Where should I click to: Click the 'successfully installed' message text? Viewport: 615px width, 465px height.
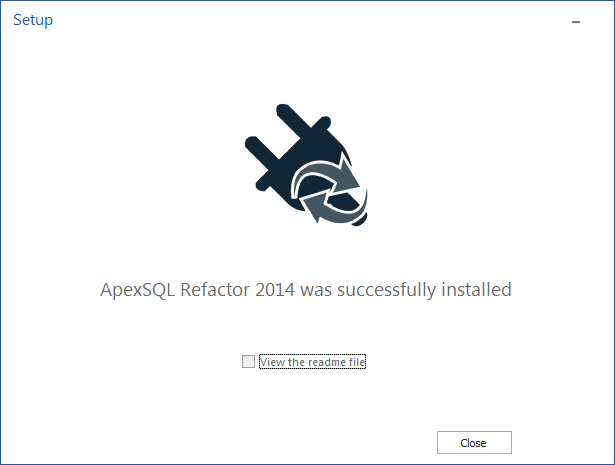click(x=424, y=290)
